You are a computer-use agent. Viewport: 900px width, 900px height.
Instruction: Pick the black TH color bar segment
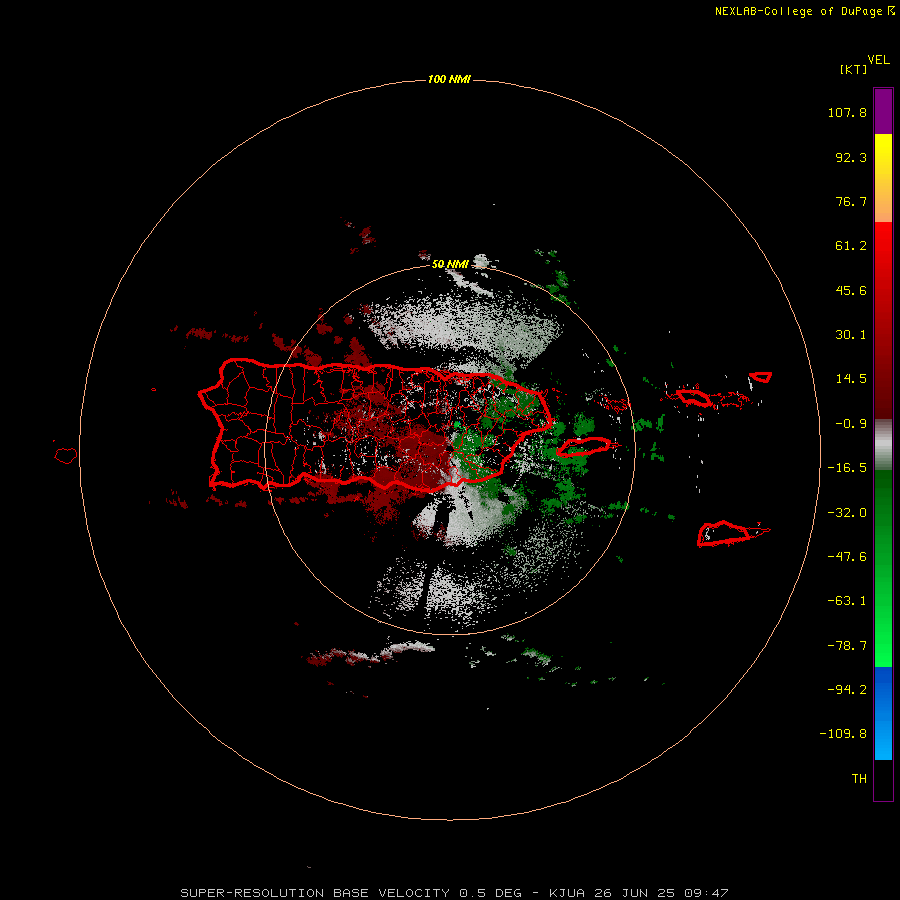click(883, 779)
